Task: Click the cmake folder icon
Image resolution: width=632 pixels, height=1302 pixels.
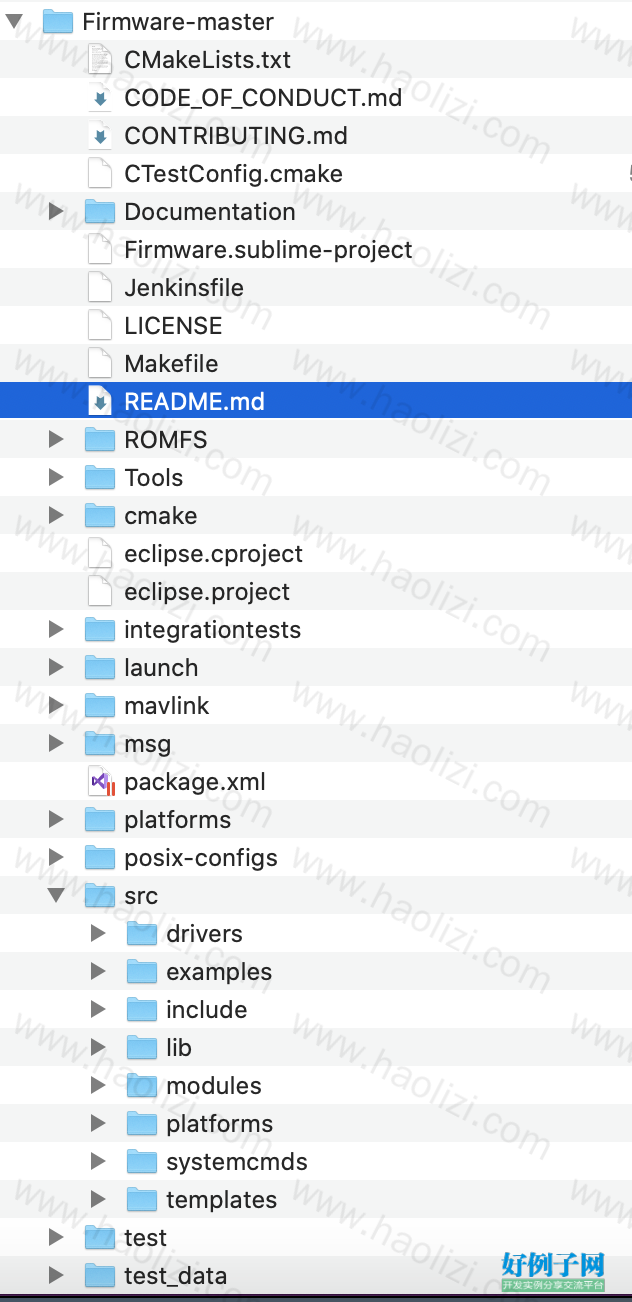Action: tap(100, 516)
